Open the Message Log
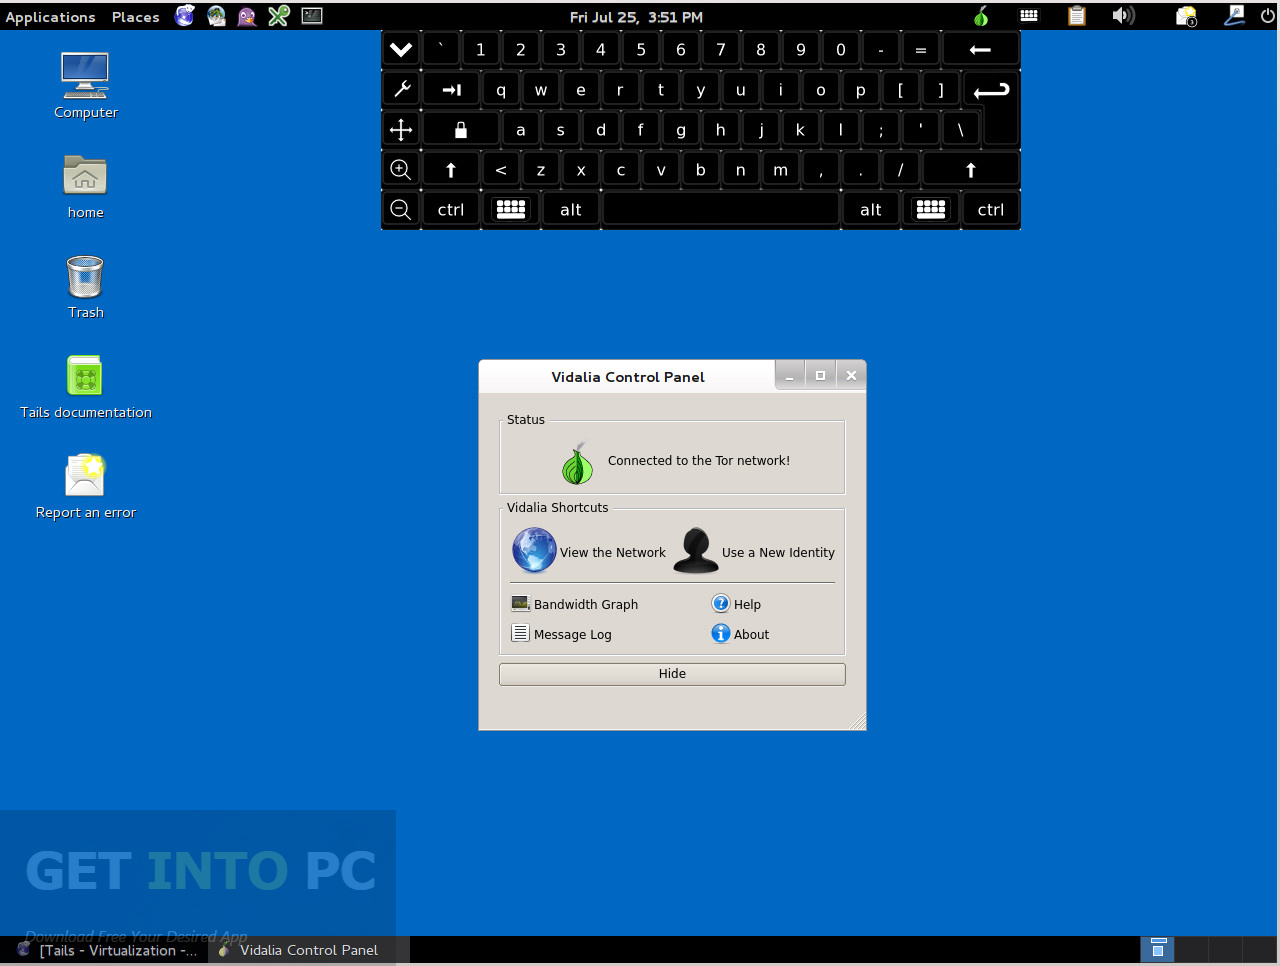 (x=561, y=634)
